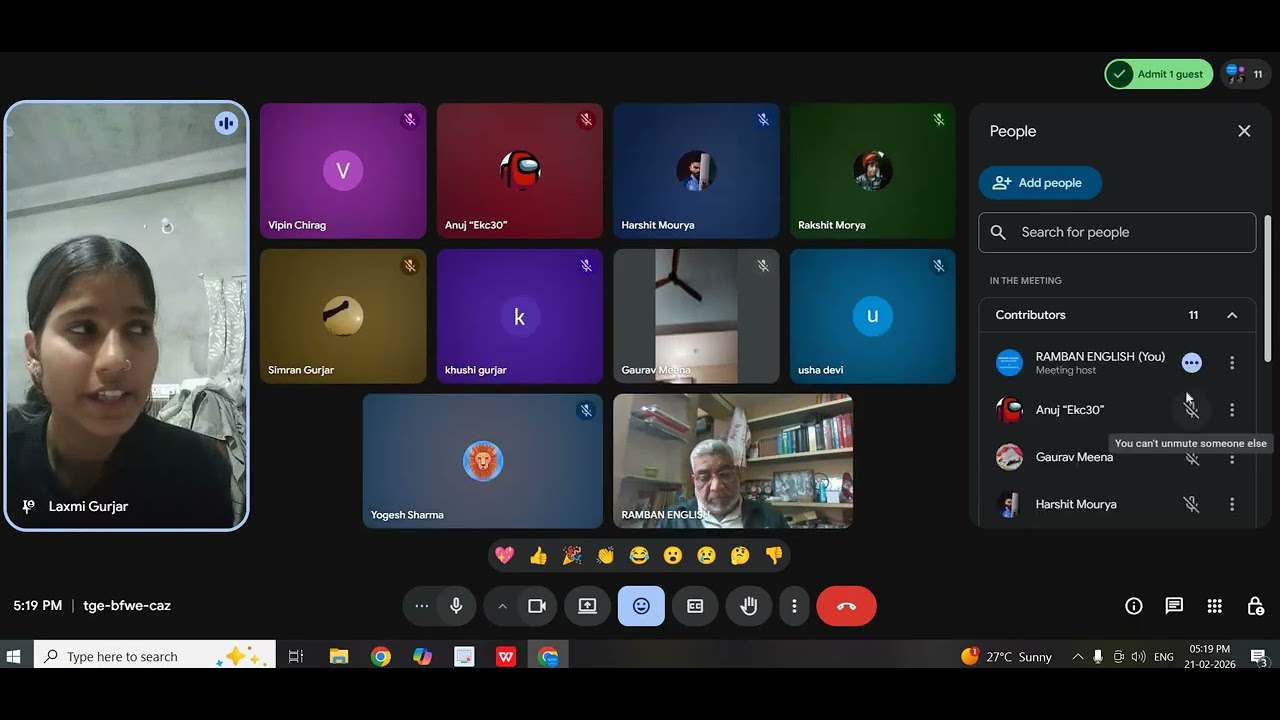Open Task View on the taskbar
This screenshot has width=1280, height=720.
[296, 657]
